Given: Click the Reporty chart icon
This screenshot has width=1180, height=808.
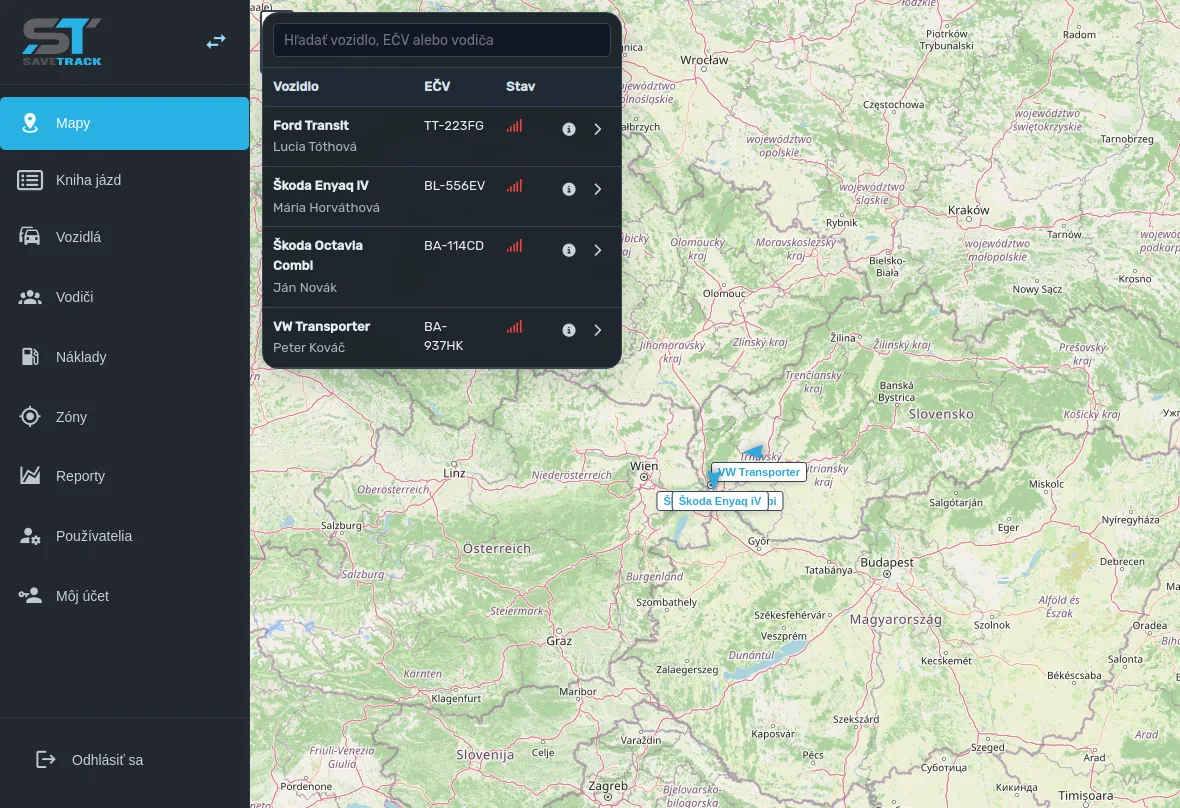Looking at the screenshot, I should pos(30,475).
